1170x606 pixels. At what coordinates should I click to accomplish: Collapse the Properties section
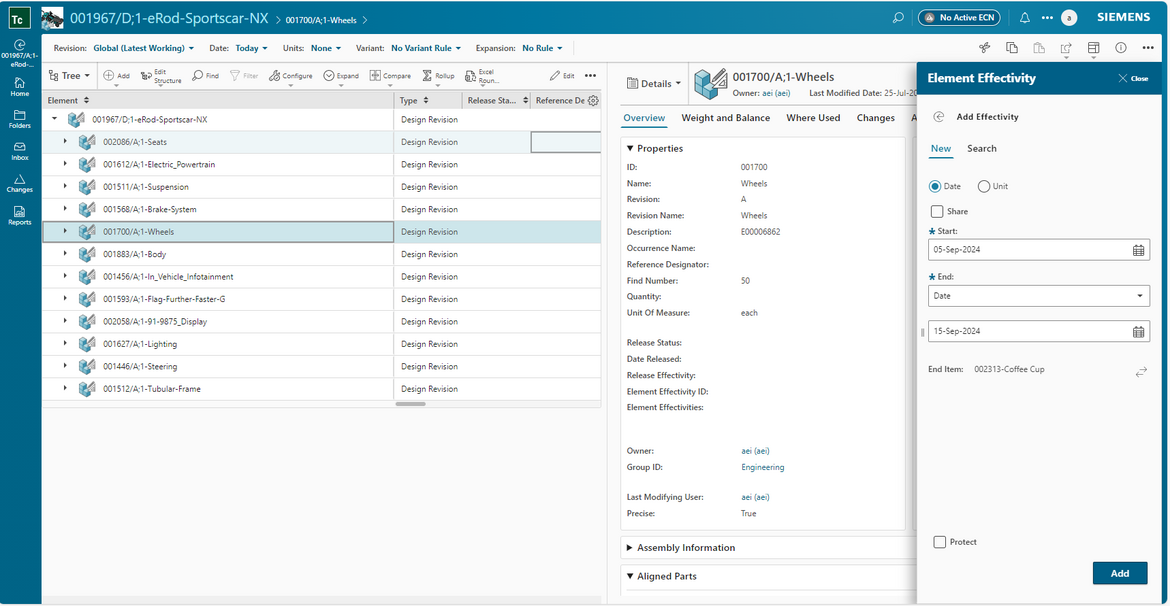click(x=630, y=149)
